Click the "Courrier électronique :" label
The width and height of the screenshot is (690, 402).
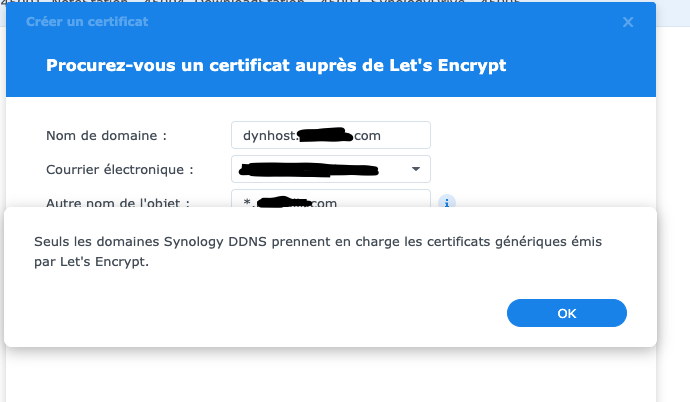click(x=120, y=169)
